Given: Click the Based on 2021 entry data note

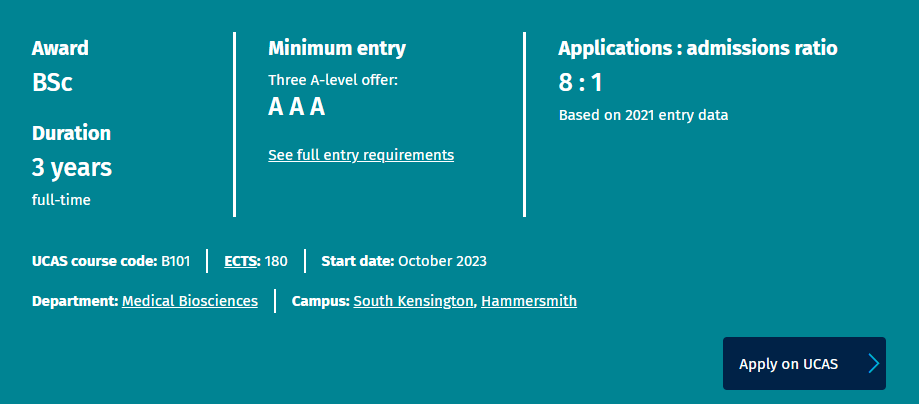Looking at the screenshot, I should (x=644, y=116).
